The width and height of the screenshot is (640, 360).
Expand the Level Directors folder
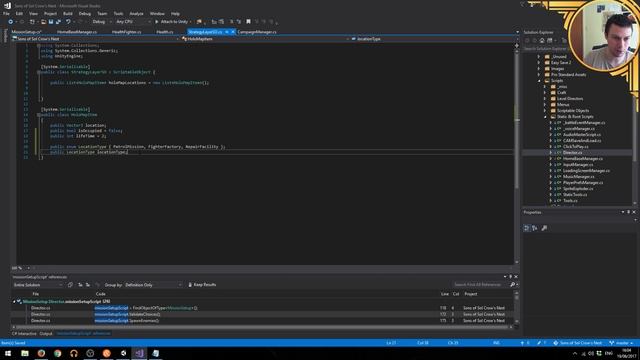(x=545, y=99)
